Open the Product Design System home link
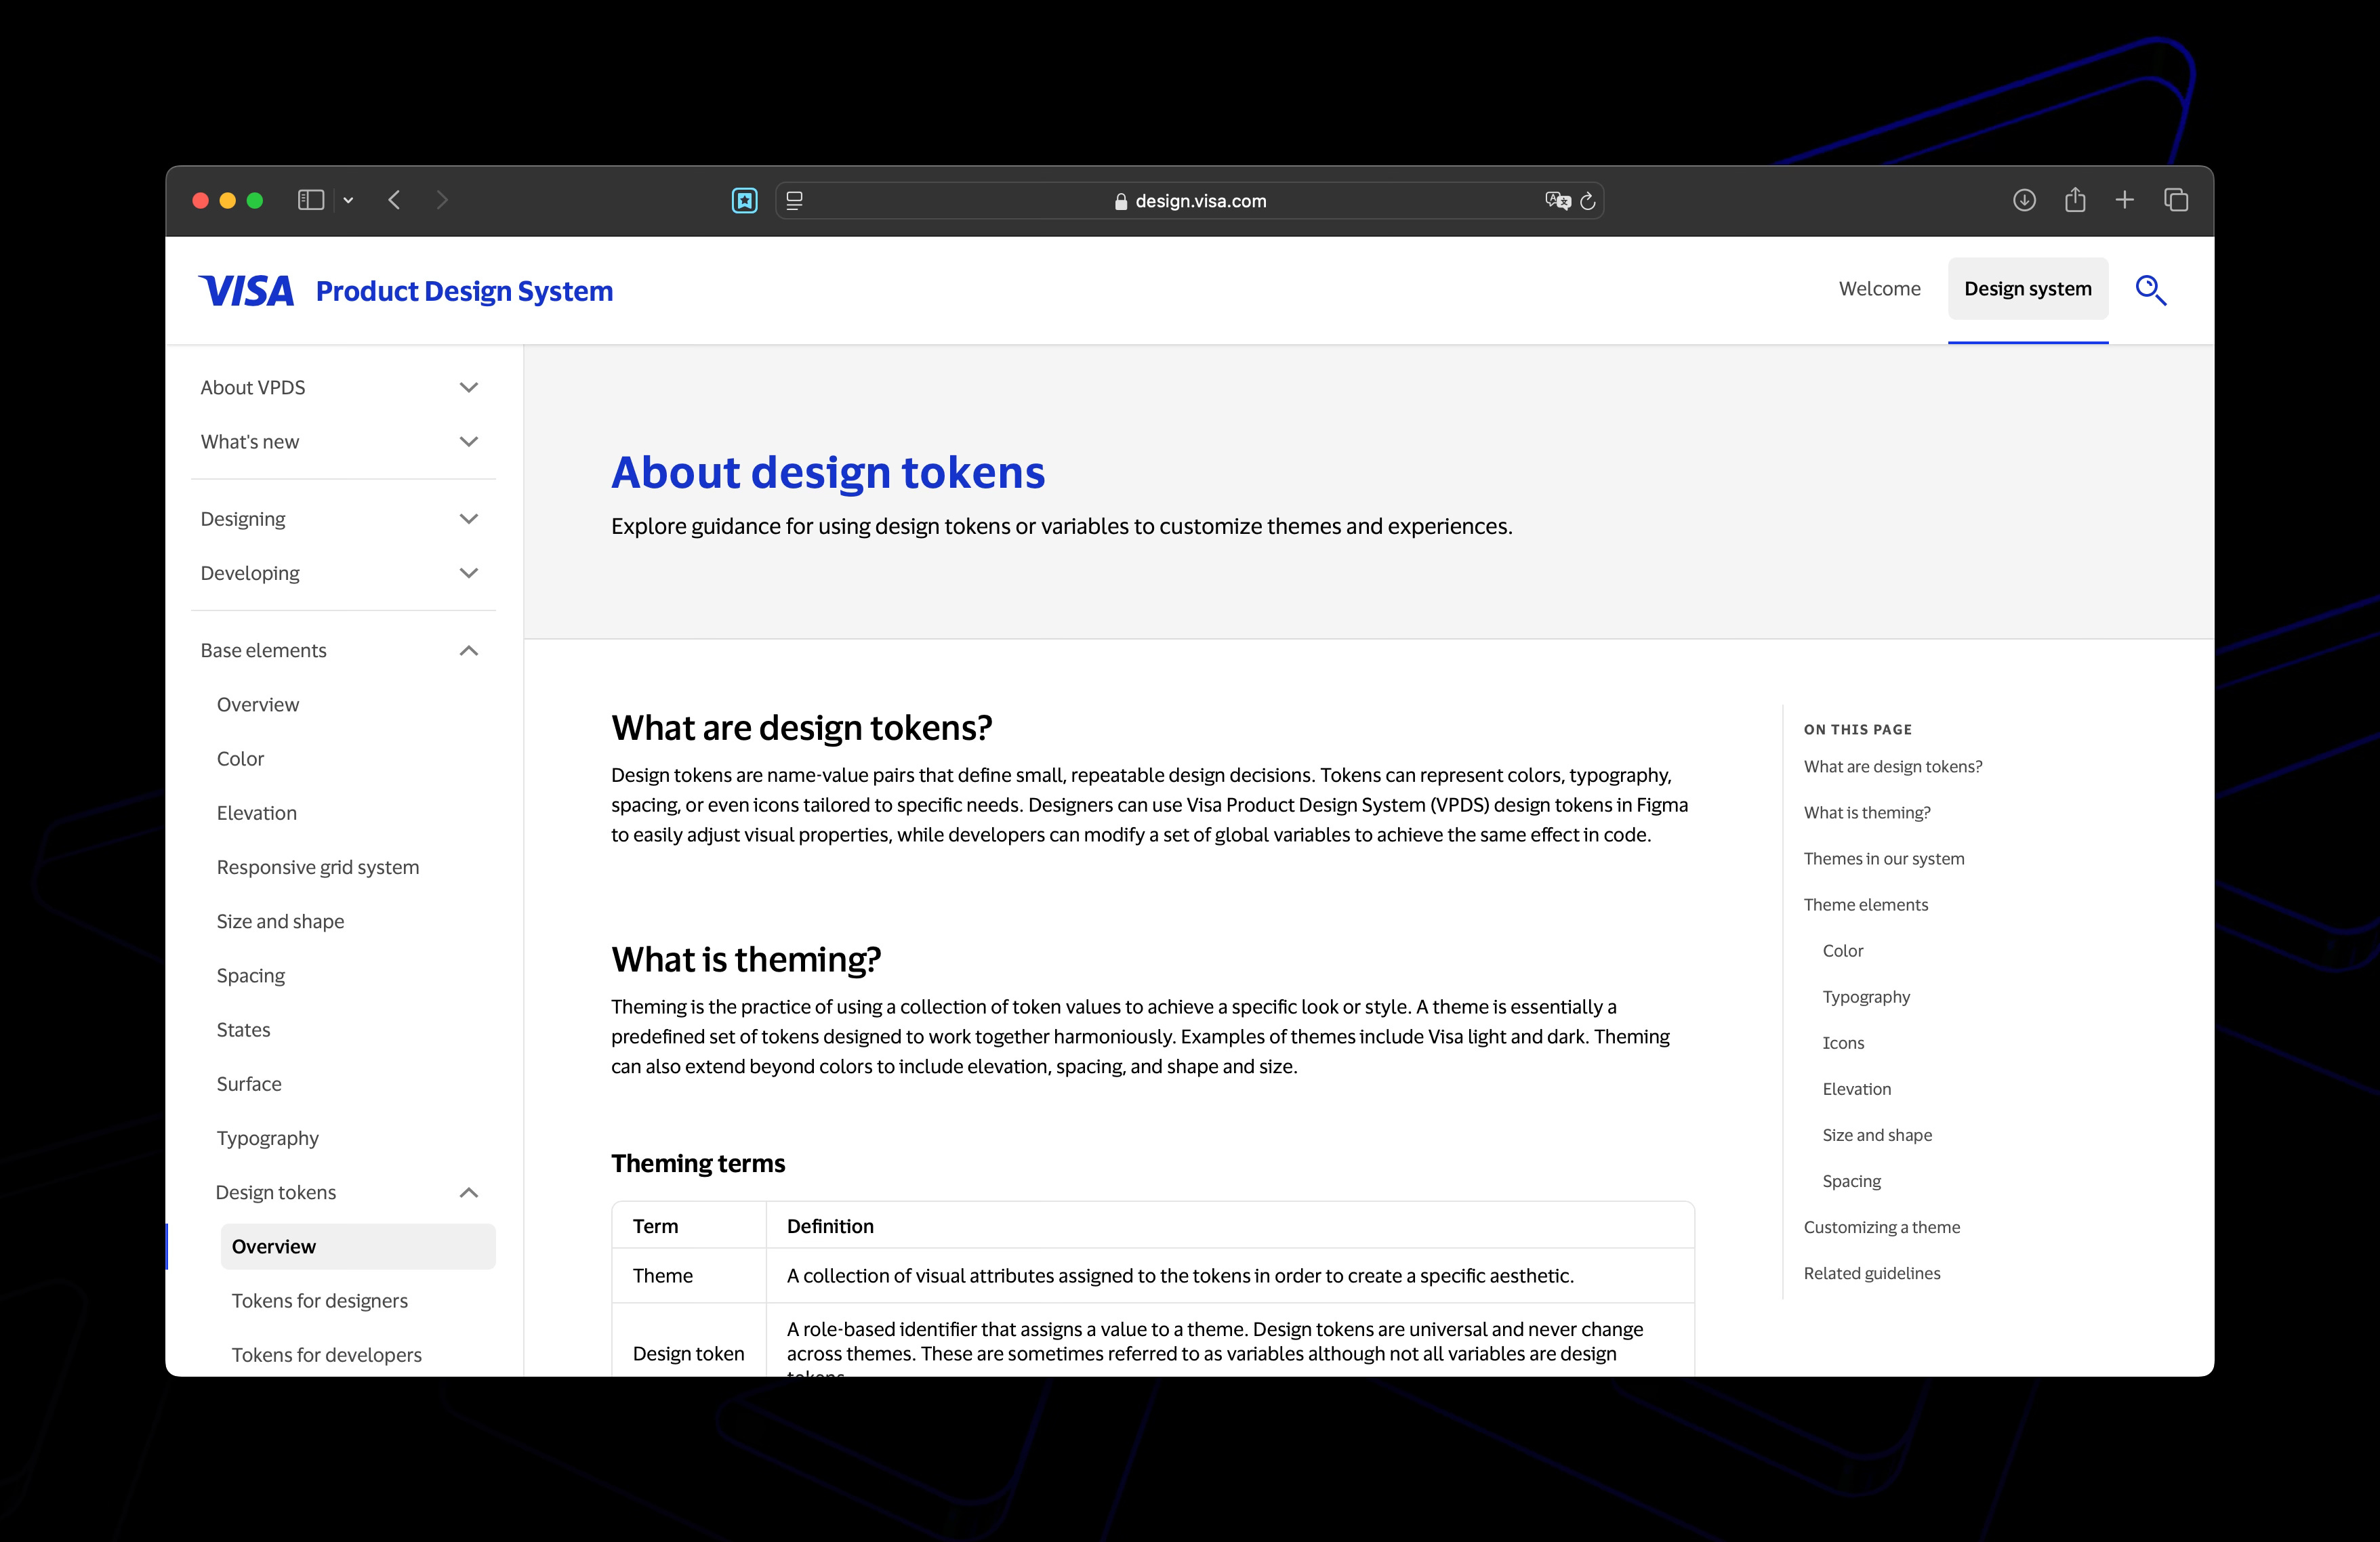Image resolution: width=2380 pixels, height=1542 pixels. coord(464,291)
